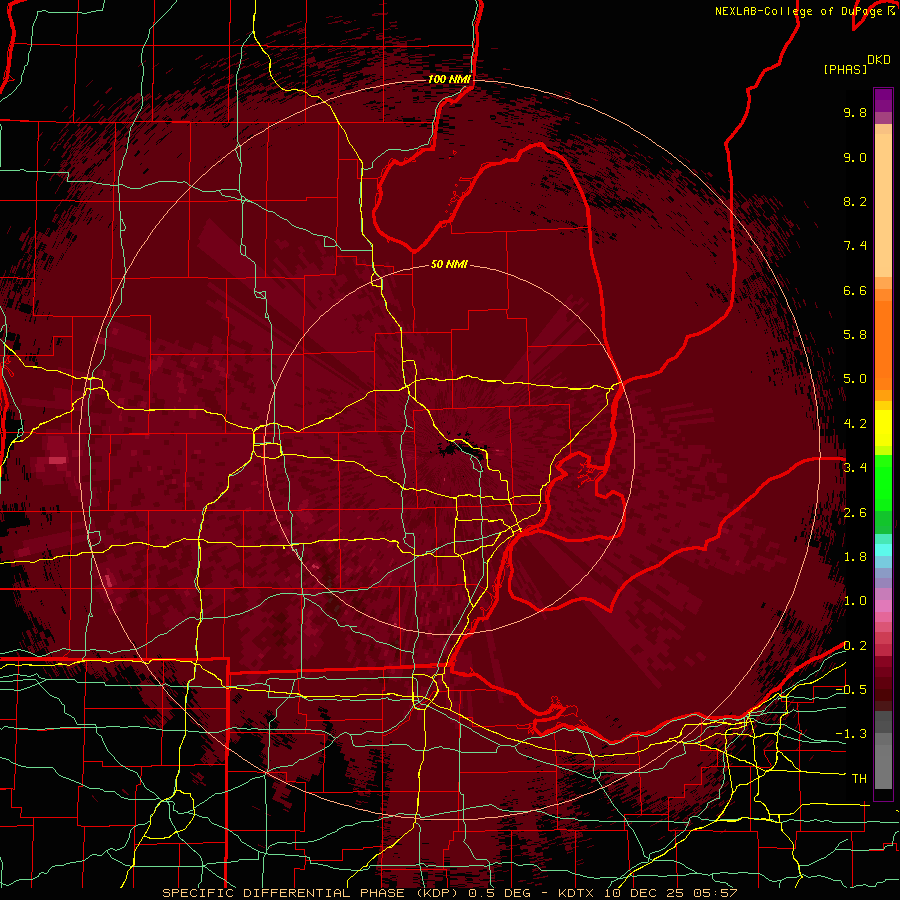Click the [PHAS] label above the color bar
The image size is (900, 900).
tap(845, 69)
